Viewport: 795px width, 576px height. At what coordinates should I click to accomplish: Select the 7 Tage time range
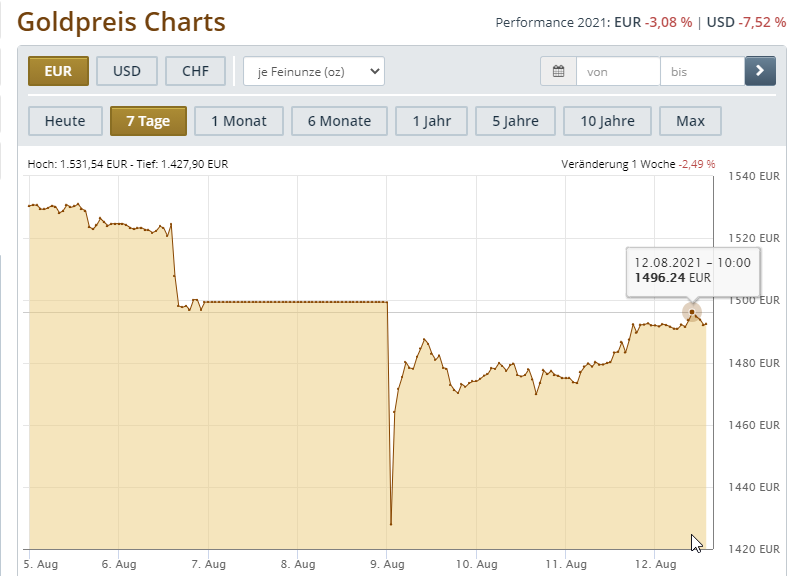[x=148, y=121]
